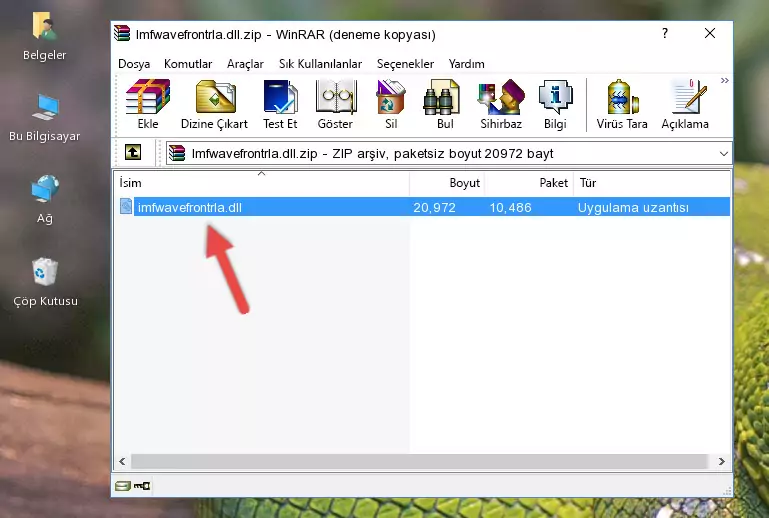Open the Dosya menu
Screen dimensions: 769x518
pos(134,64)
